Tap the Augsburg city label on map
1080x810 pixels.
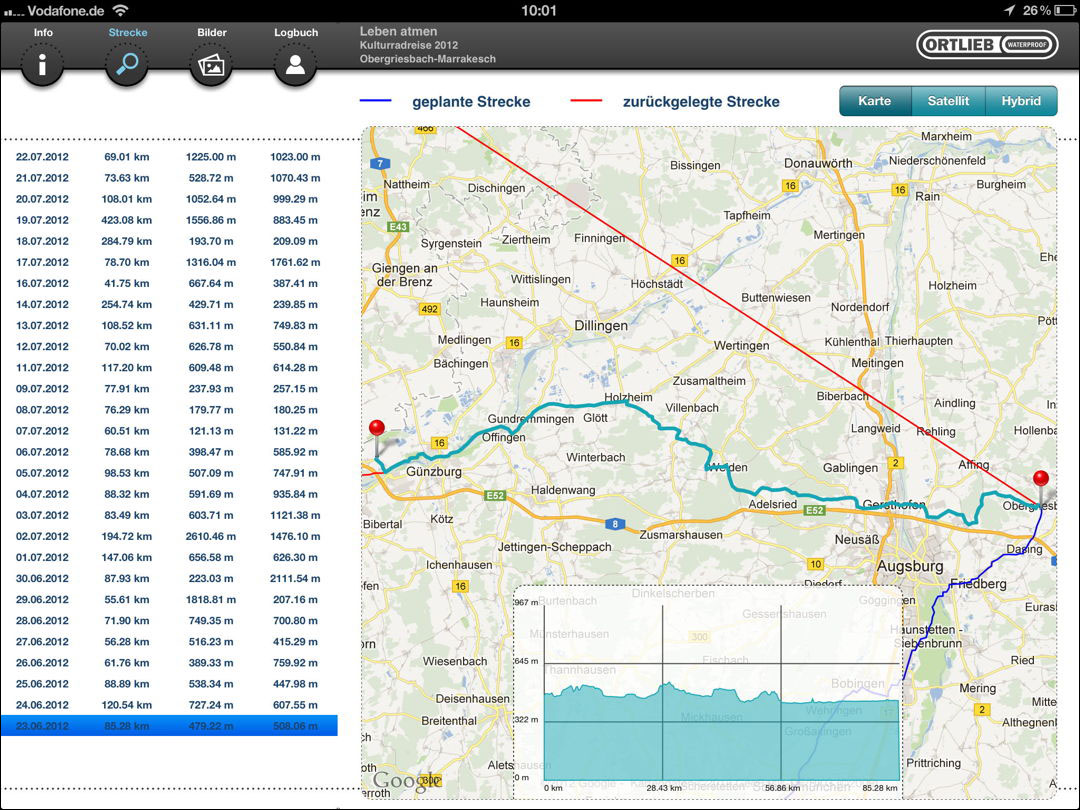tap(910, 566)
